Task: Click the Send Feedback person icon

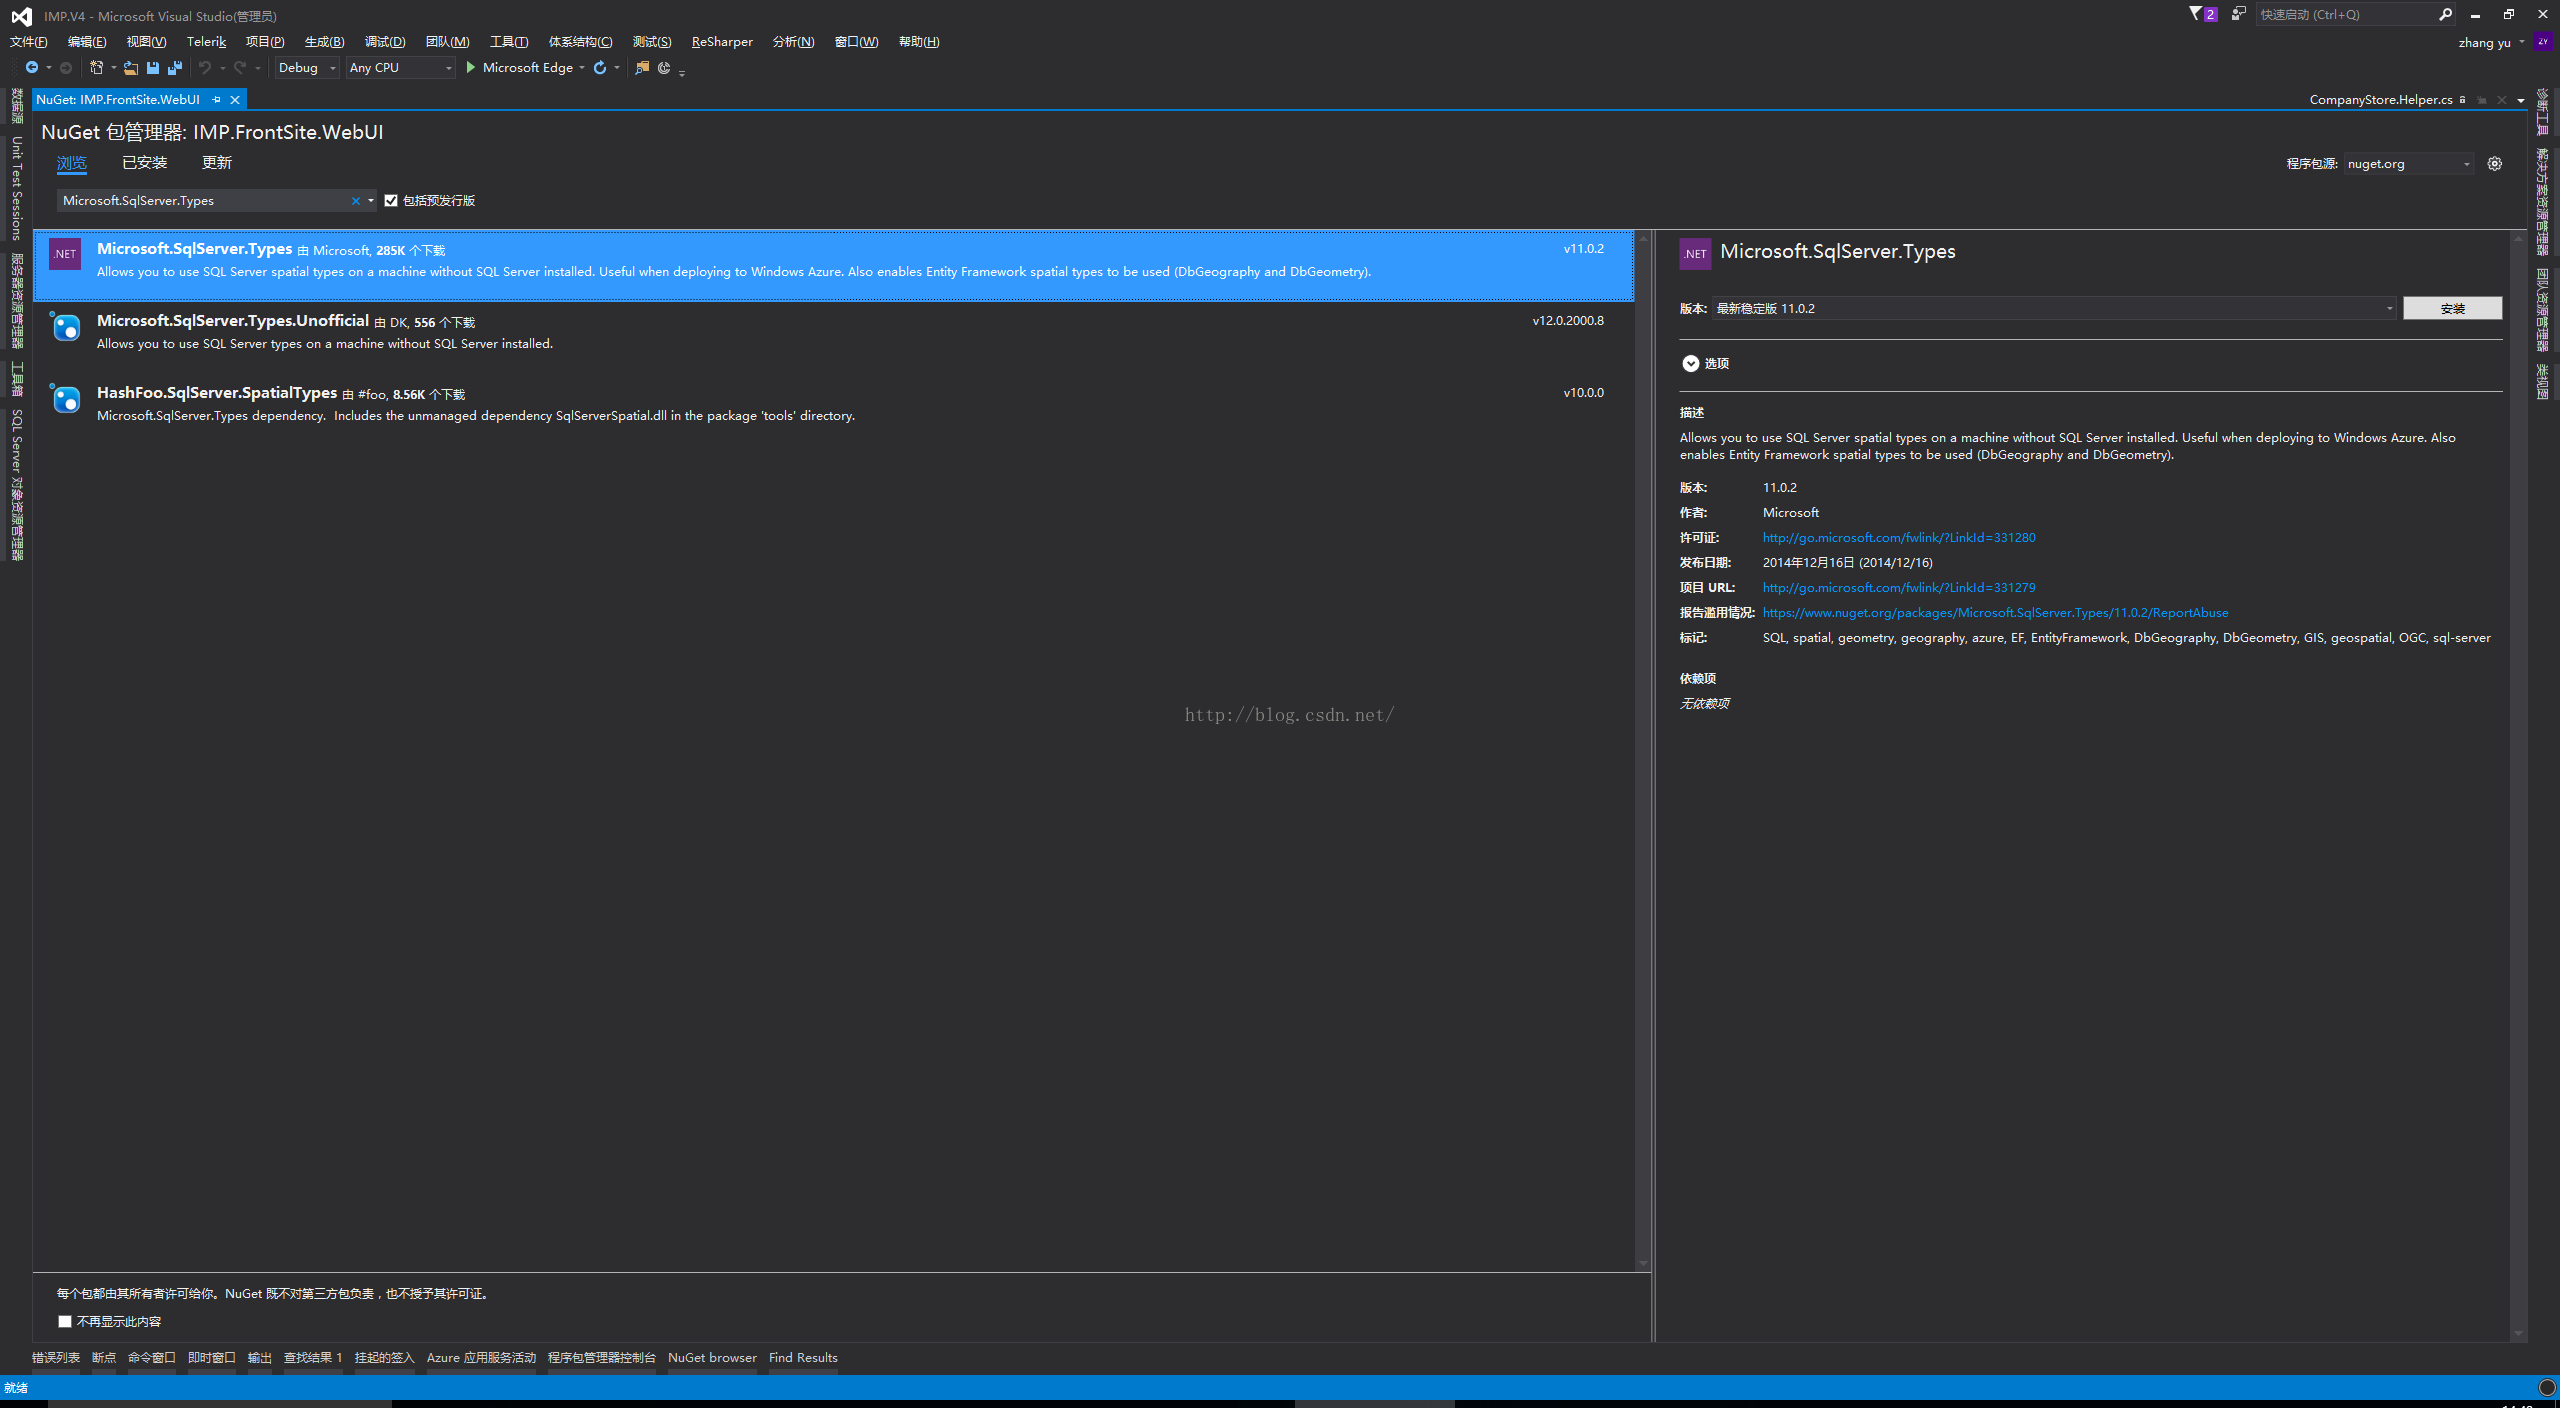Action: tap(2238, 14)
